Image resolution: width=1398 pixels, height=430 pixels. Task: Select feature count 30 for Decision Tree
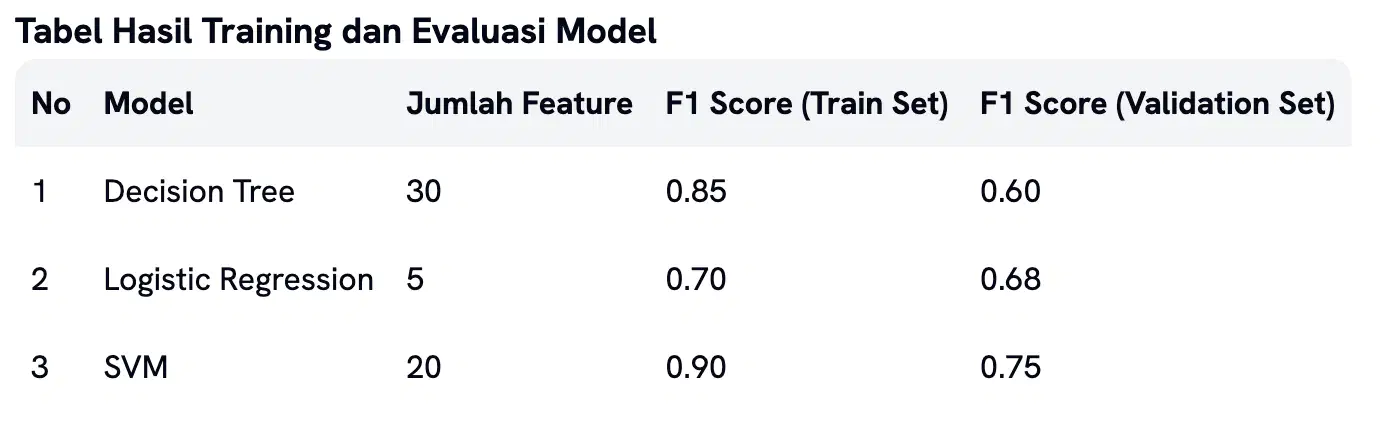click(423, 191)
